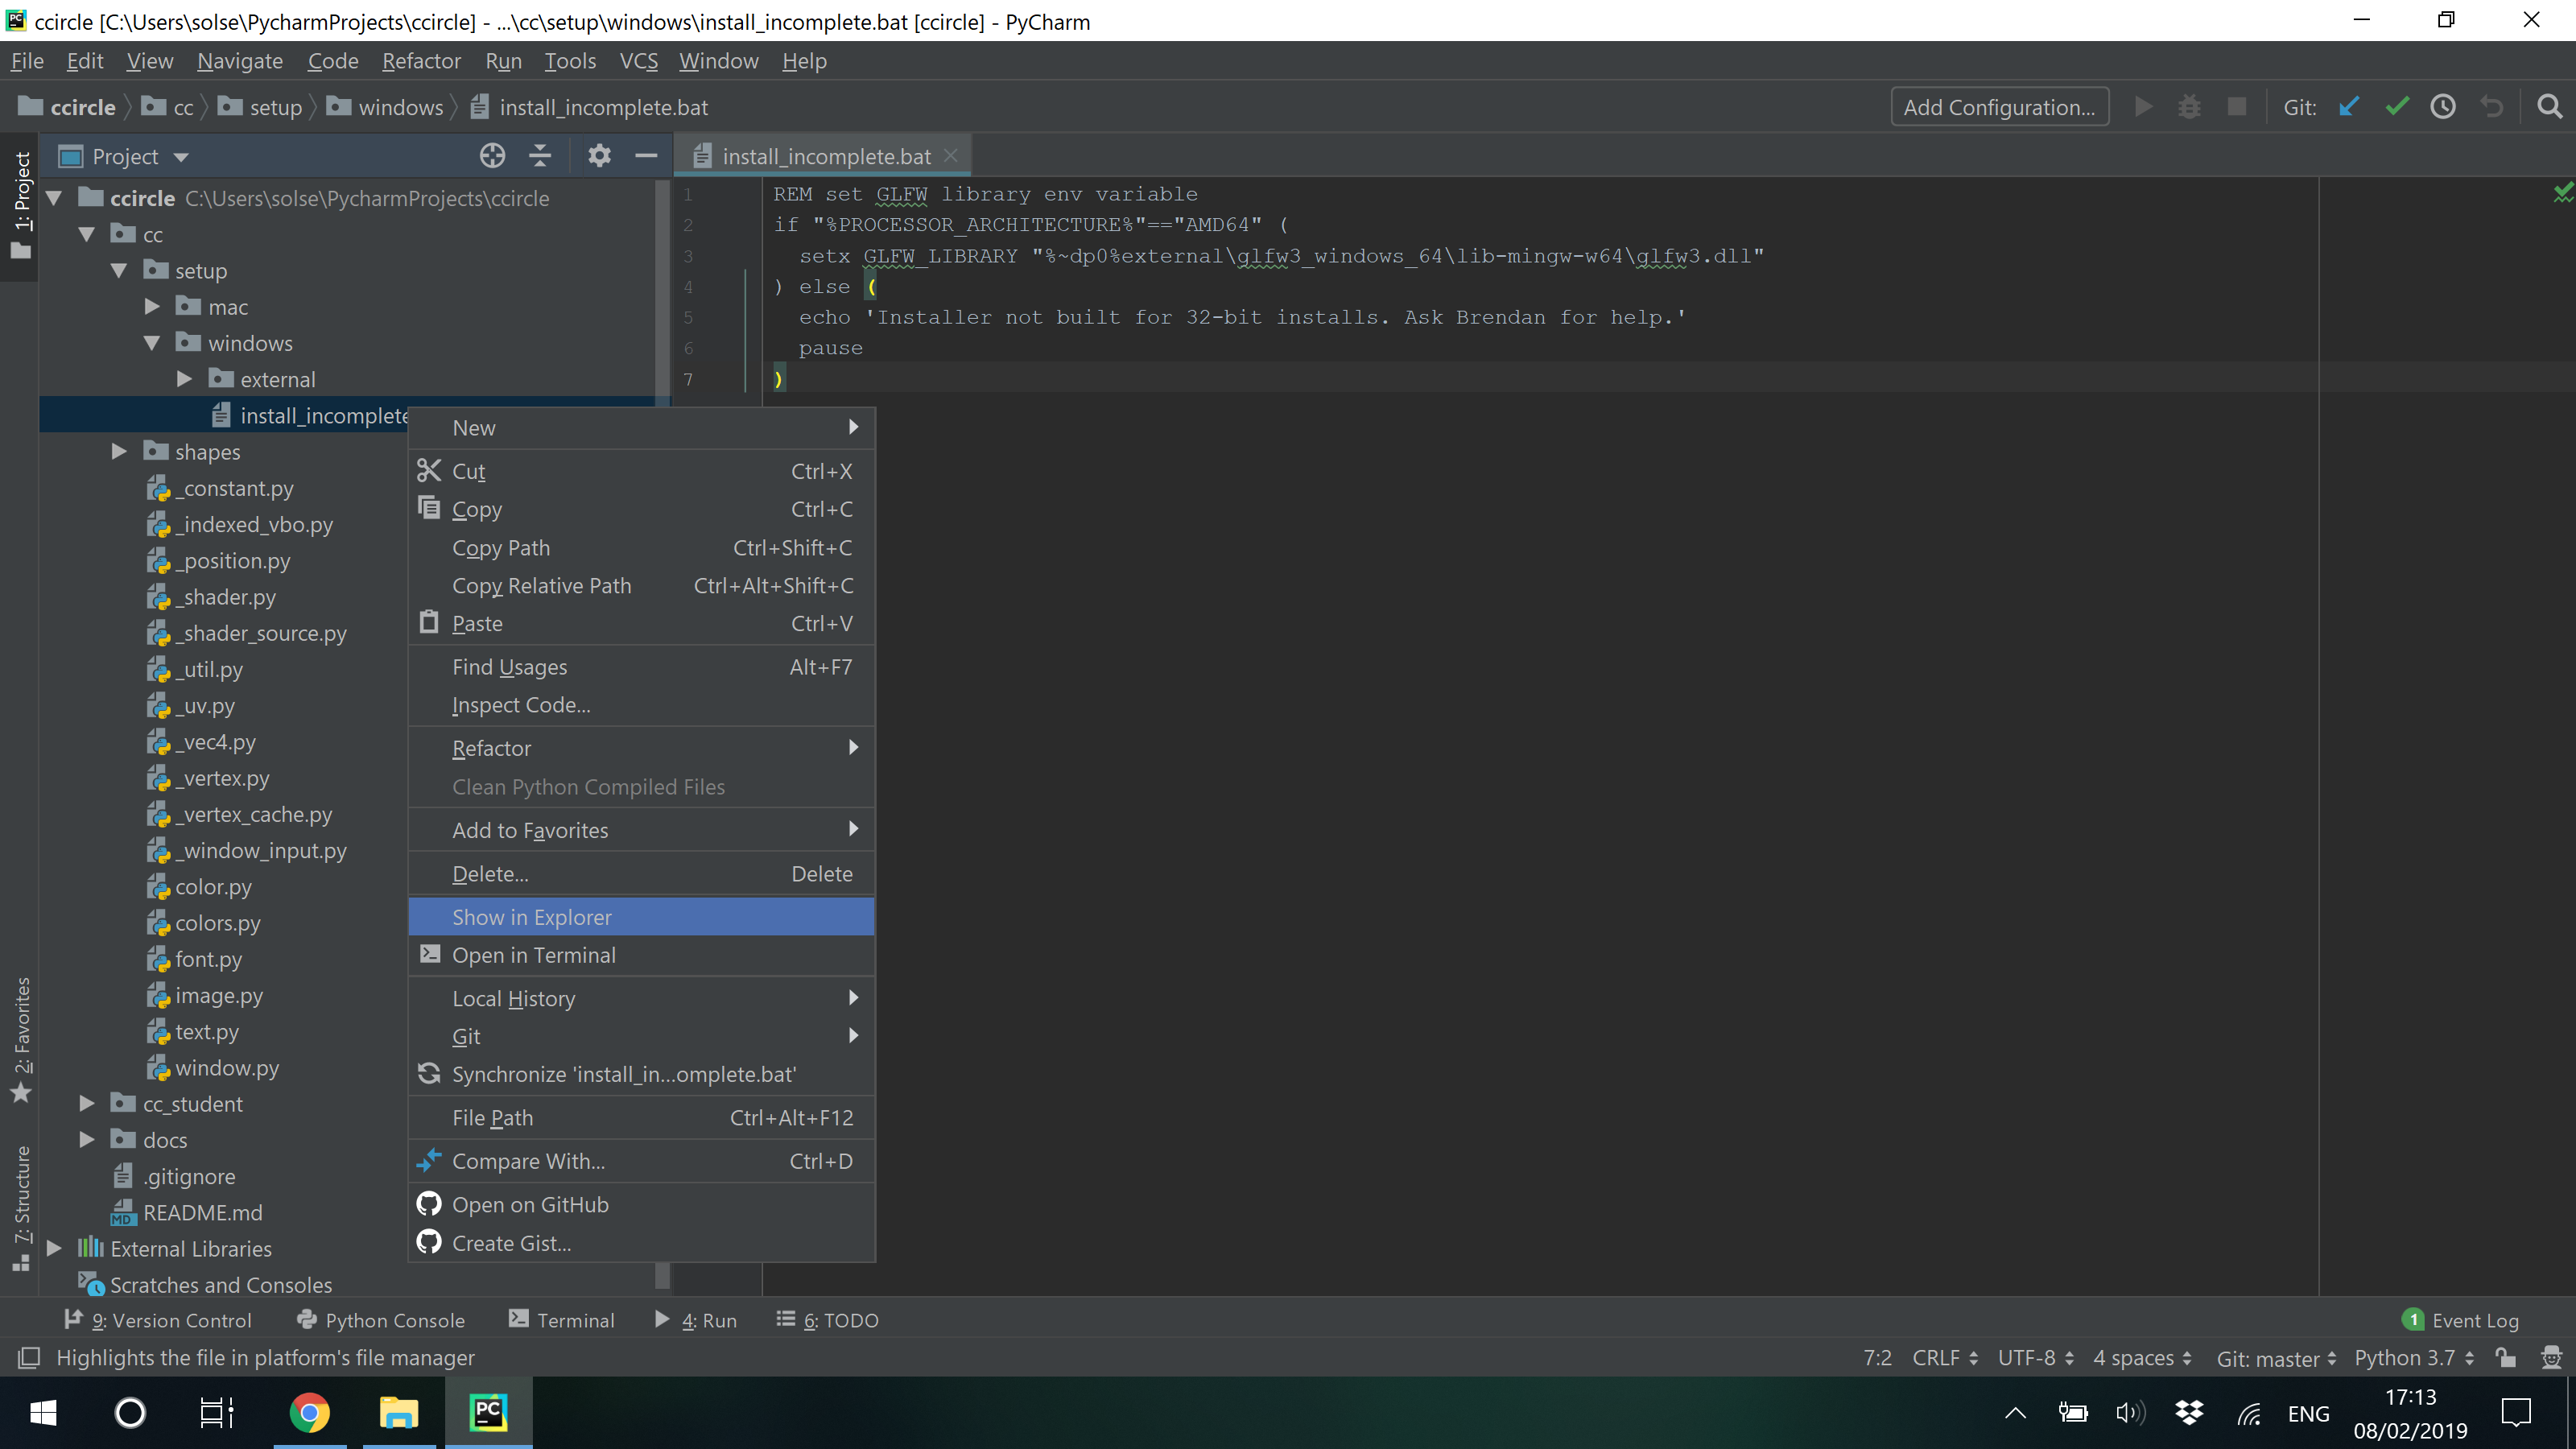Click the Git Update Project arrow icon

[x=2349, y=106]
